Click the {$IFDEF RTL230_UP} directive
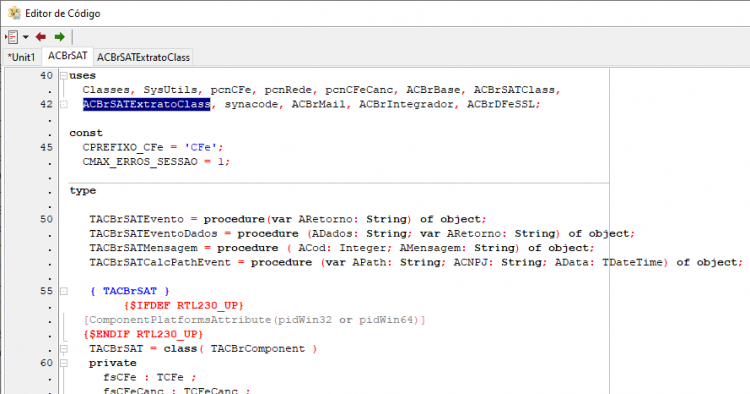The height and width of the screenshot is (394, 750). 184,306
